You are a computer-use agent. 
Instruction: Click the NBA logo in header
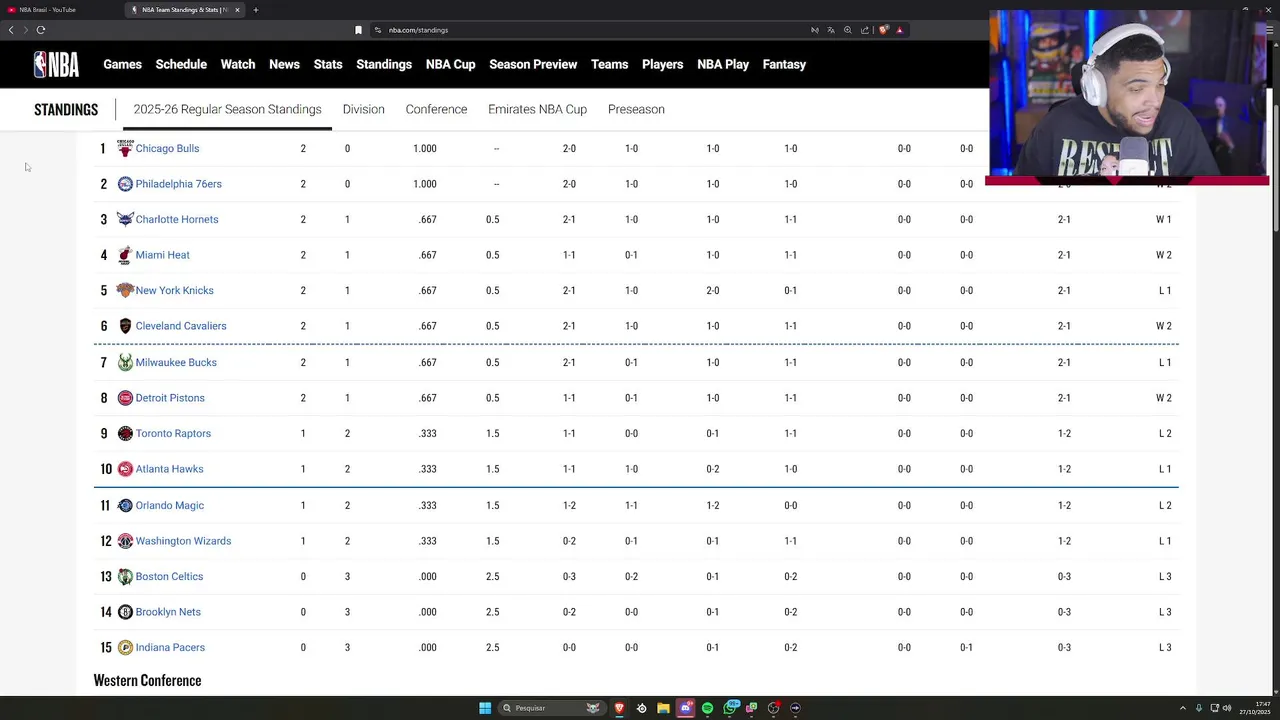coord(56,64)
